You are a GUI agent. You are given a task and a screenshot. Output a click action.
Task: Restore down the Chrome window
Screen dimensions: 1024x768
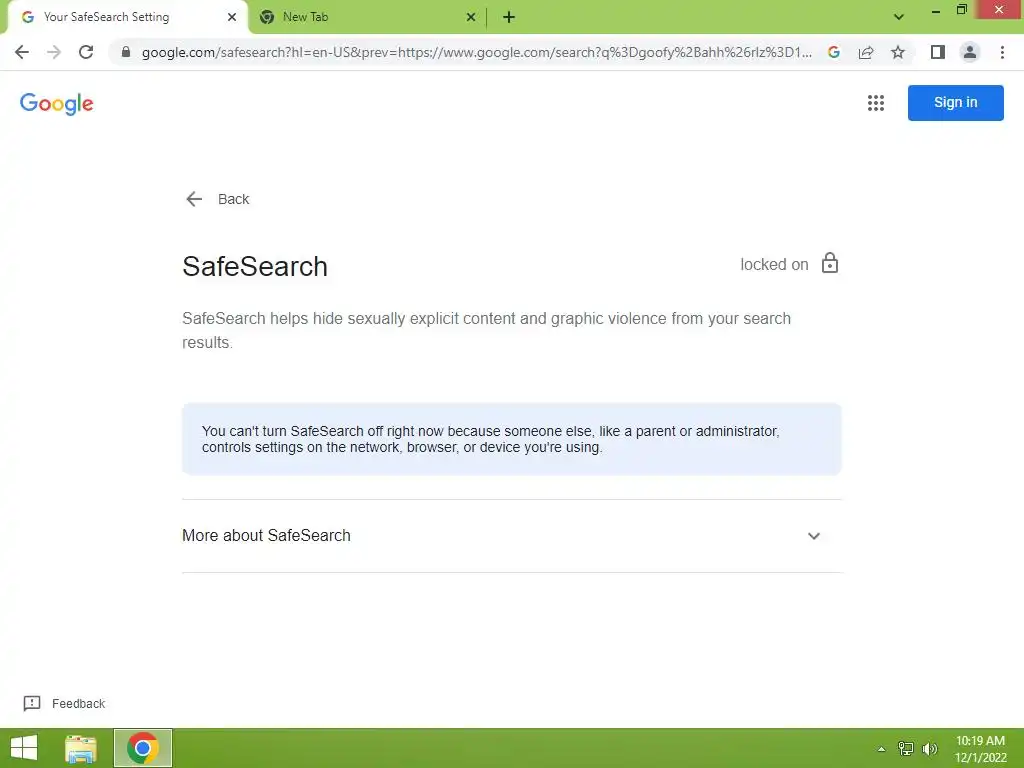pos(962,10)
